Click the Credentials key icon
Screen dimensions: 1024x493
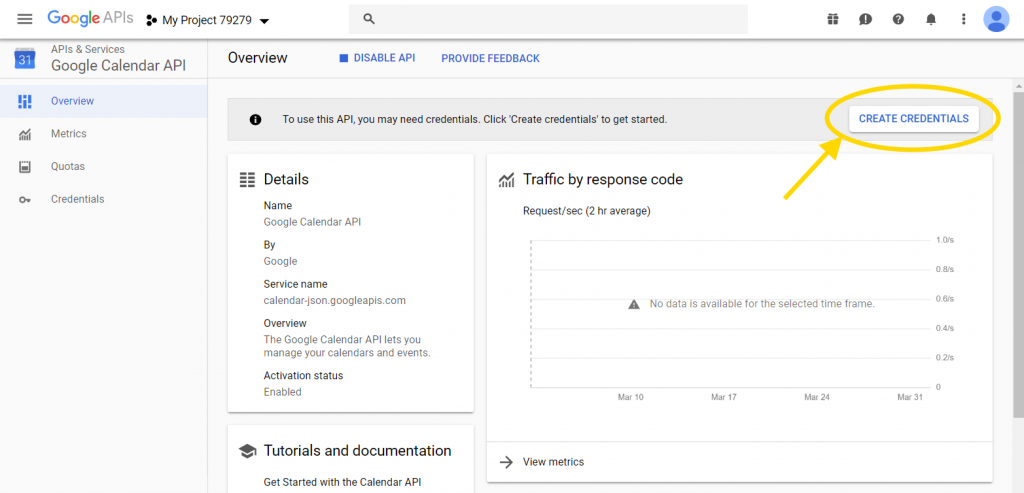coord(25,200)
